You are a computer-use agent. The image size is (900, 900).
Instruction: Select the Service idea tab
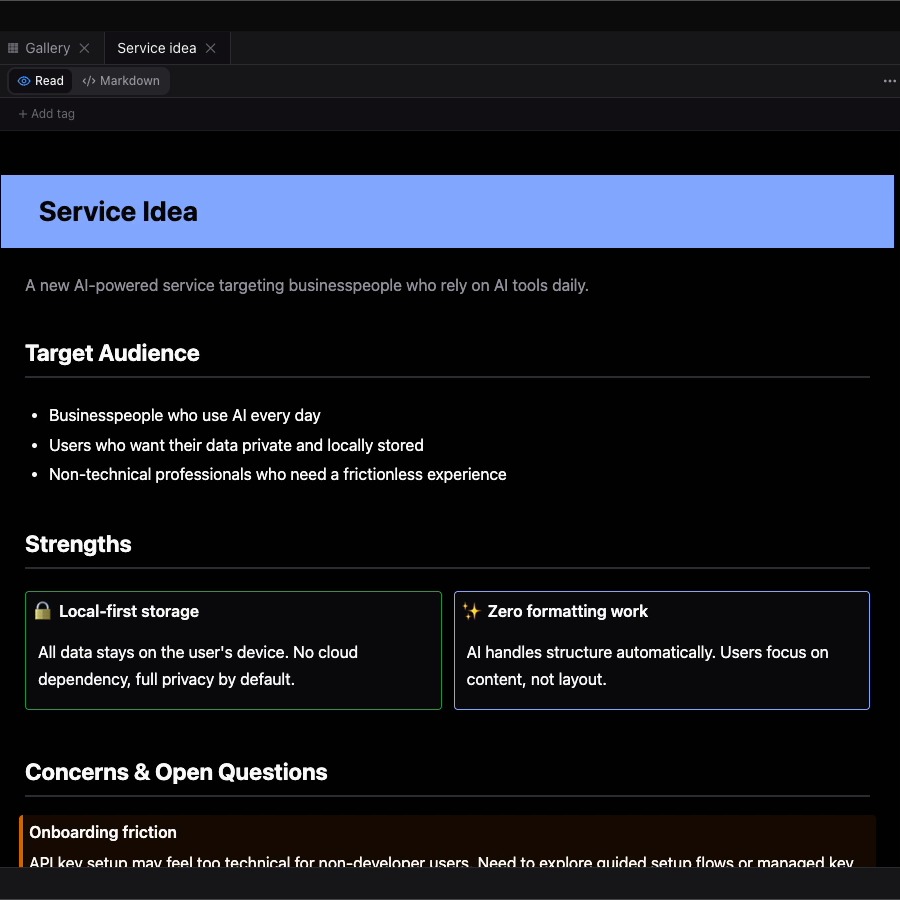point(157,48)
